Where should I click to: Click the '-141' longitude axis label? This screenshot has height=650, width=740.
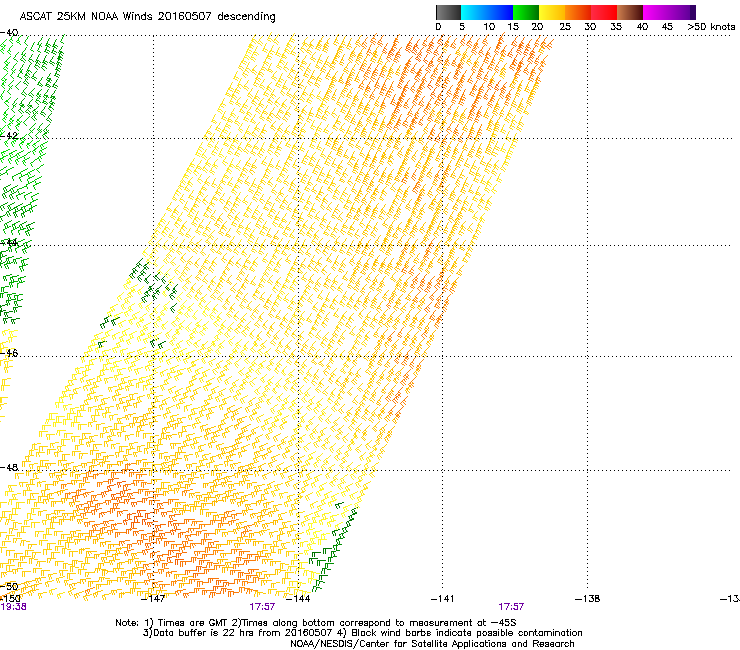[443, 599]
